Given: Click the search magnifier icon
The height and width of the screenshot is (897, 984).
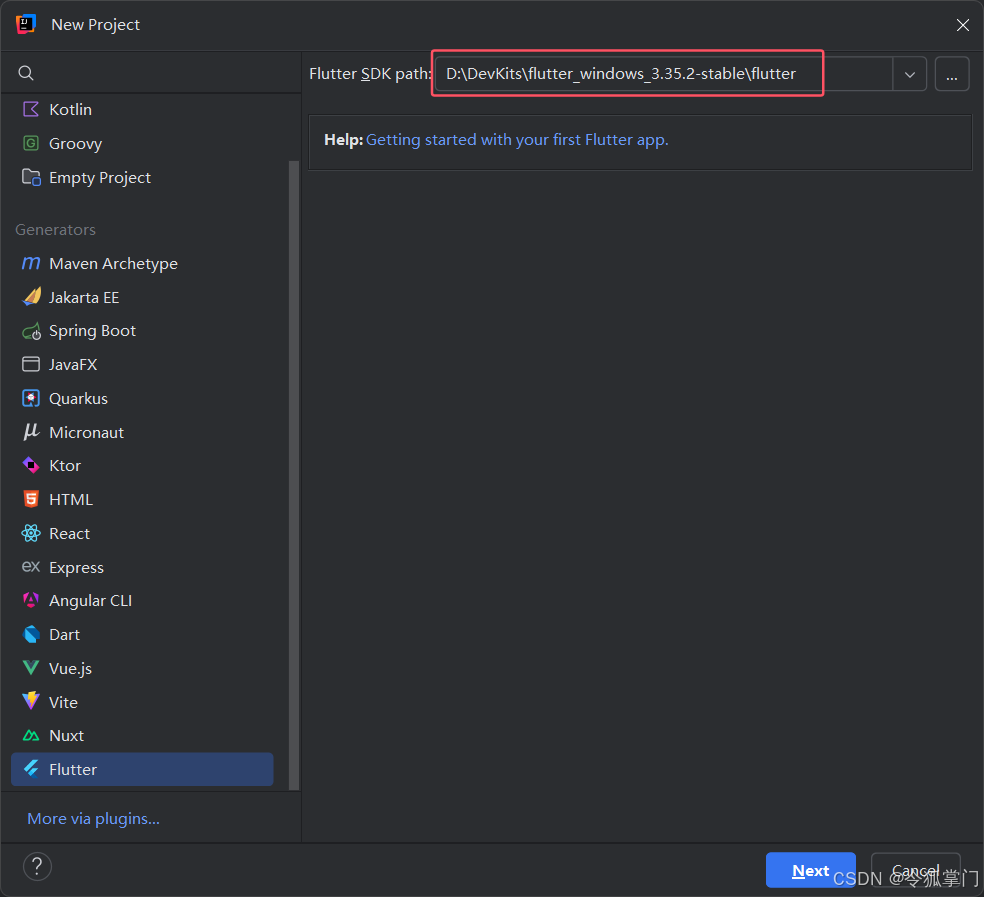Looking at the screenshot, I should click(x=26, y=73).
